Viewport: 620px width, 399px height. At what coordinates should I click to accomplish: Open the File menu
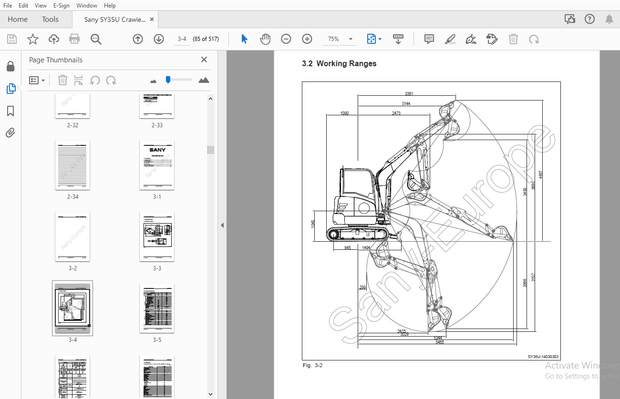coord(8,6)
